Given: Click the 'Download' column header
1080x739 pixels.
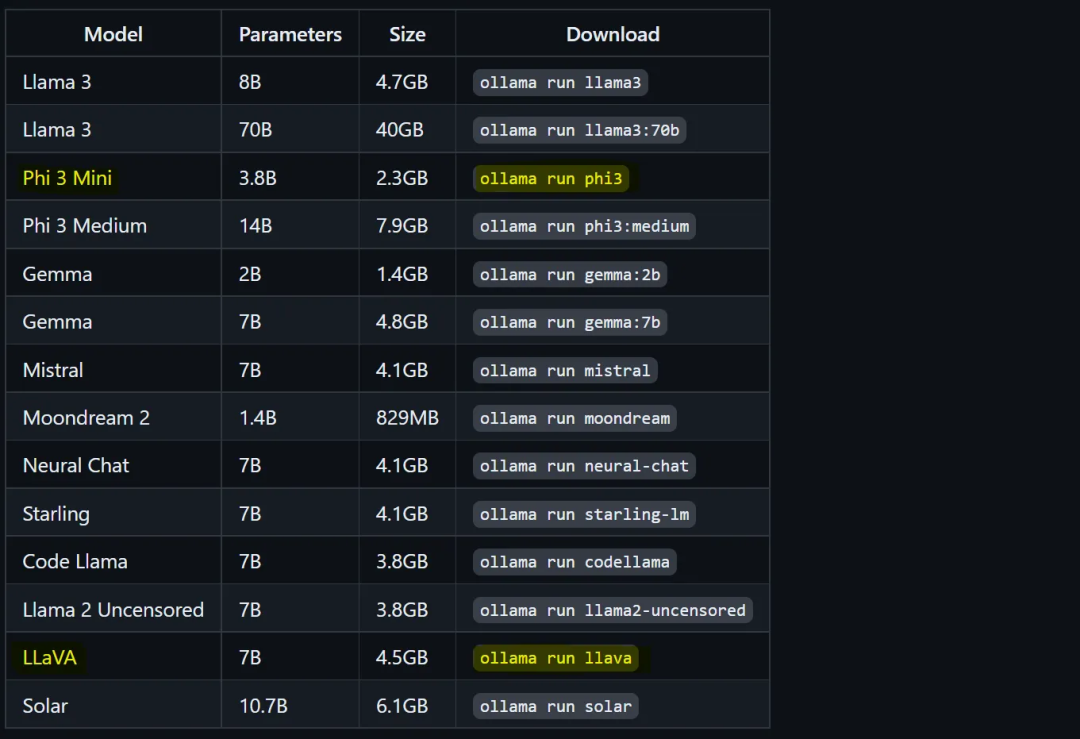Looking at the screenshot, I should pyautogui.click(x=612, y=34).
